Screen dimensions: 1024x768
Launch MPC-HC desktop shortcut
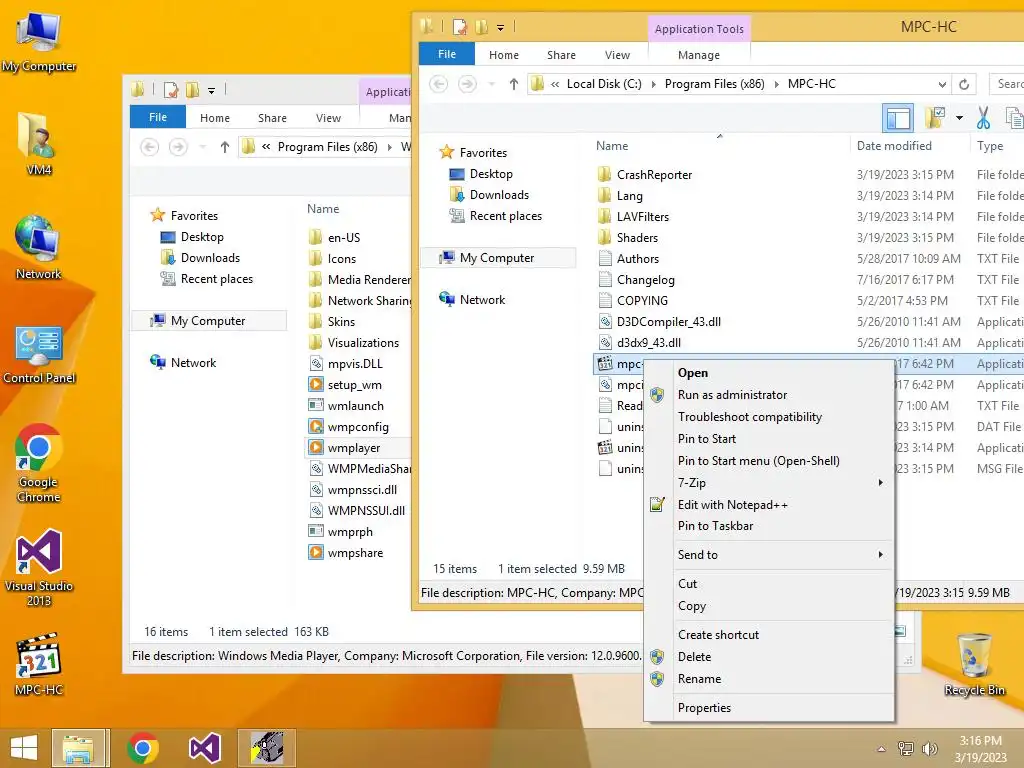[x=39, y=664]
